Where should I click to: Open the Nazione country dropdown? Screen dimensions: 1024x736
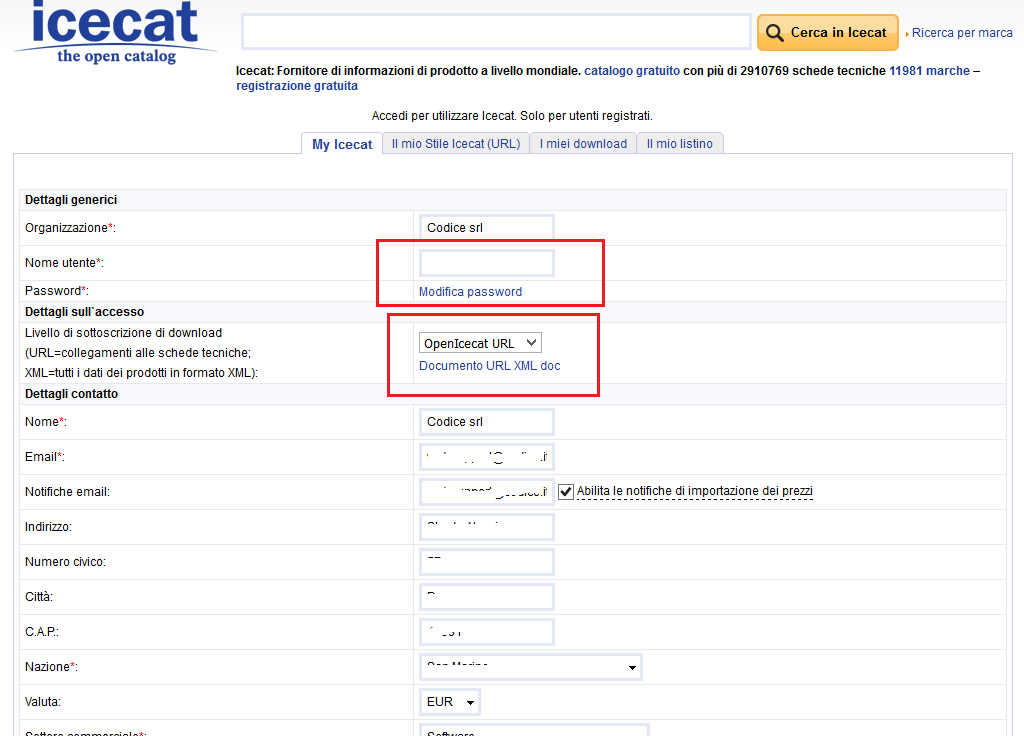tap(530, 667)
